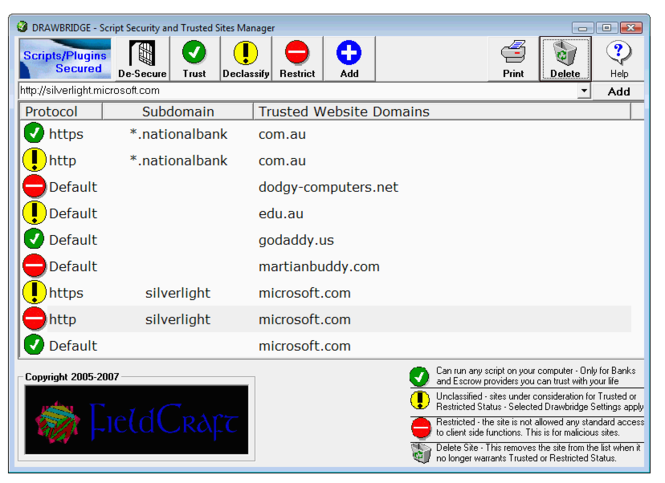
Task: Click the red Restrict toolbar button
Action: click(297, 59)
